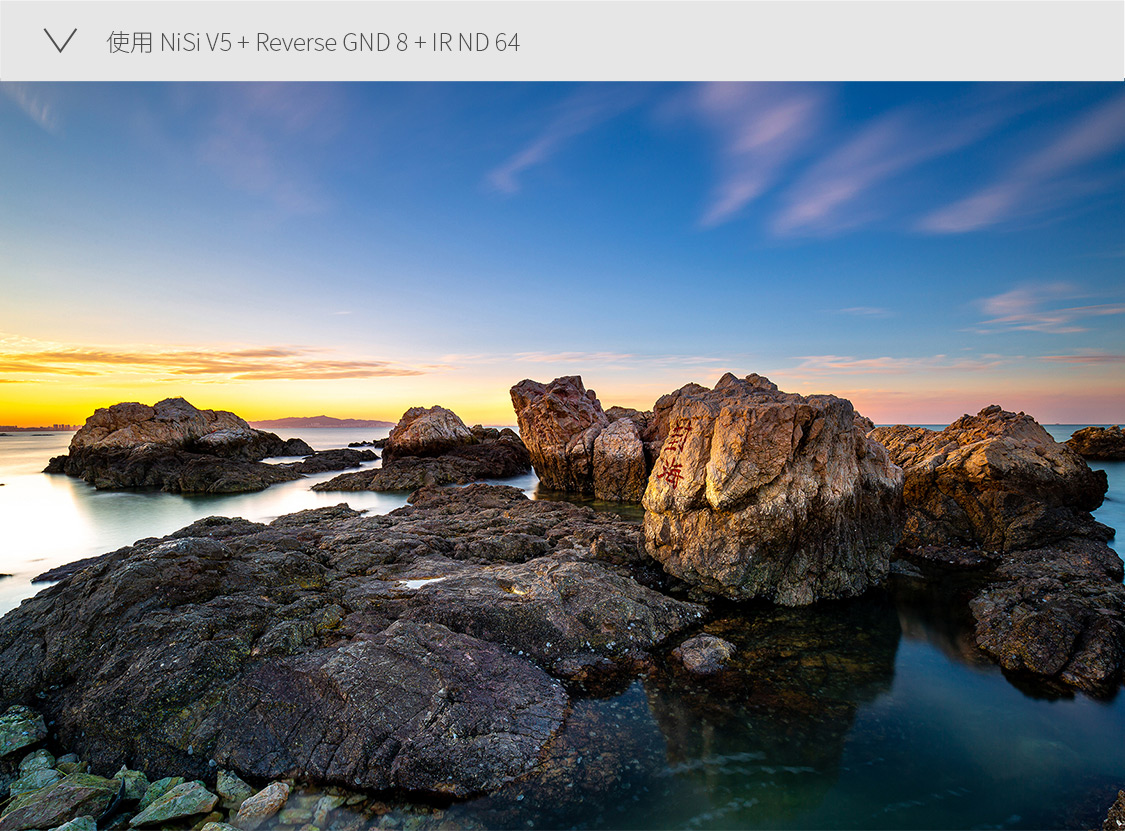Click the distant mountain silhouette on the horizon
The height and width of the screenshot is (831, 1125).
coord(320,422)
